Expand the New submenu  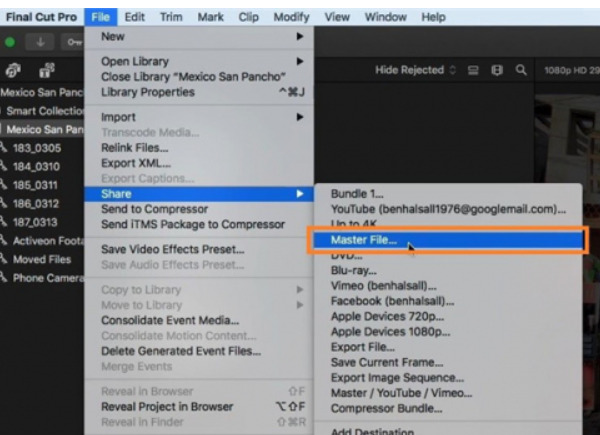[200, 36]
